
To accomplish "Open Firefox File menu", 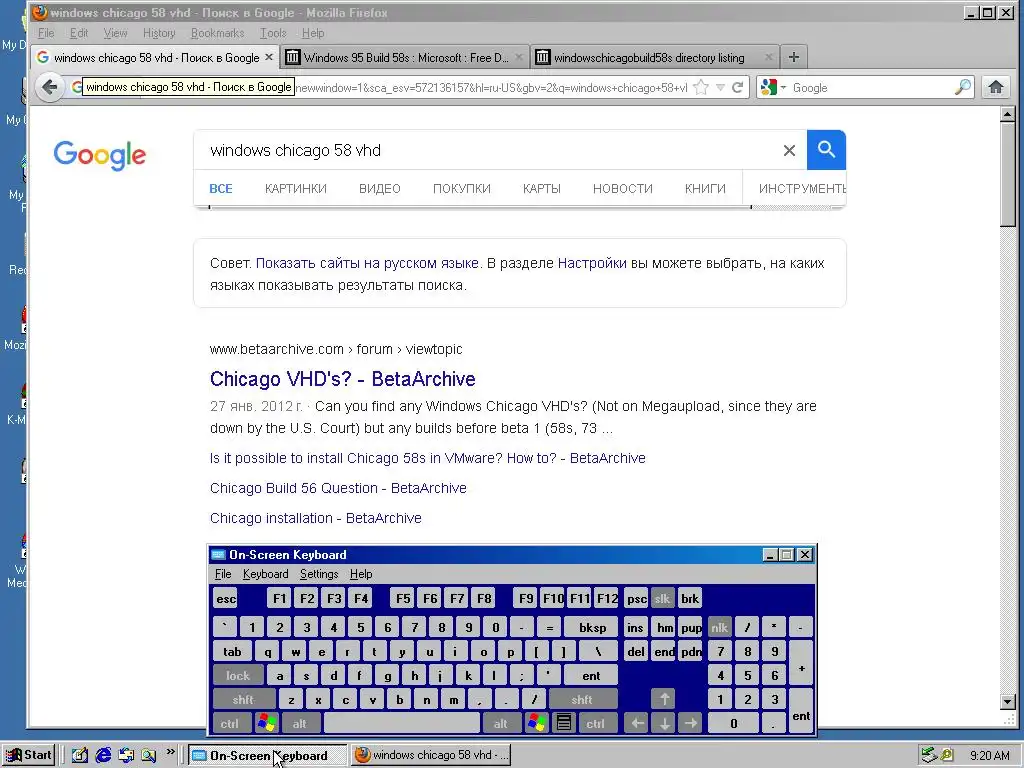I will click(x=46, y=33).
